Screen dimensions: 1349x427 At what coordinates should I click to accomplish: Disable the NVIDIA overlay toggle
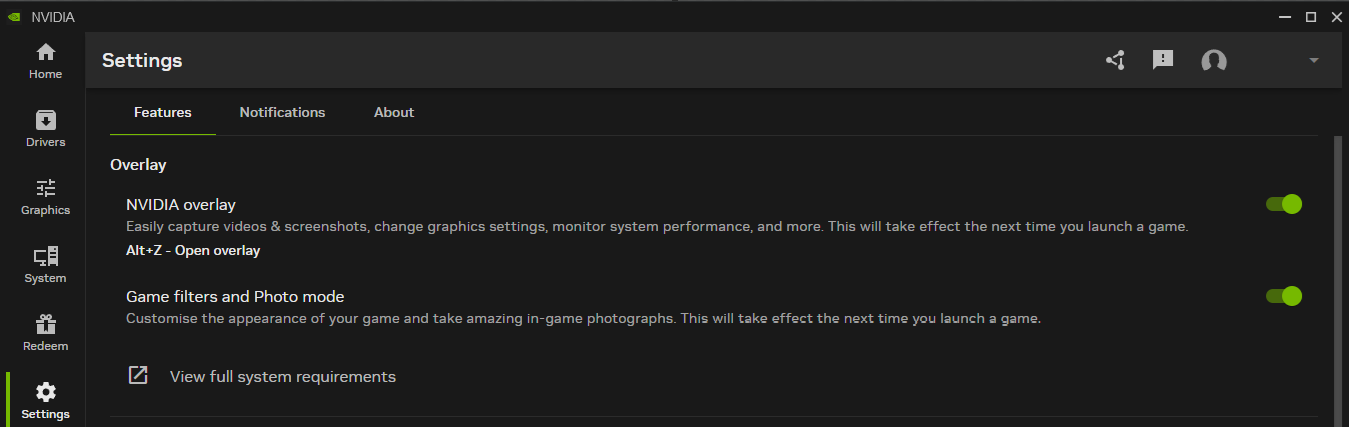(x=1284, y=204)
